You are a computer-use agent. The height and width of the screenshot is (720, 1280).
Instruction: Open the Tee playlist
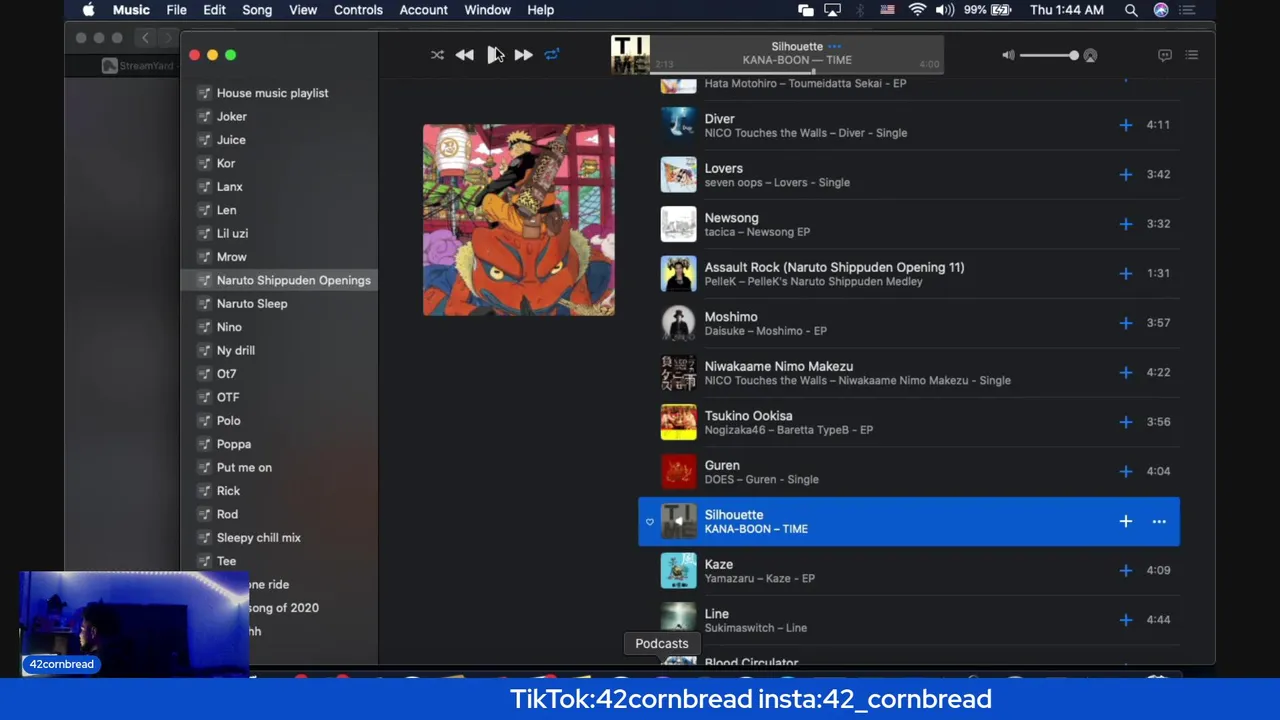tap(280, 561)
